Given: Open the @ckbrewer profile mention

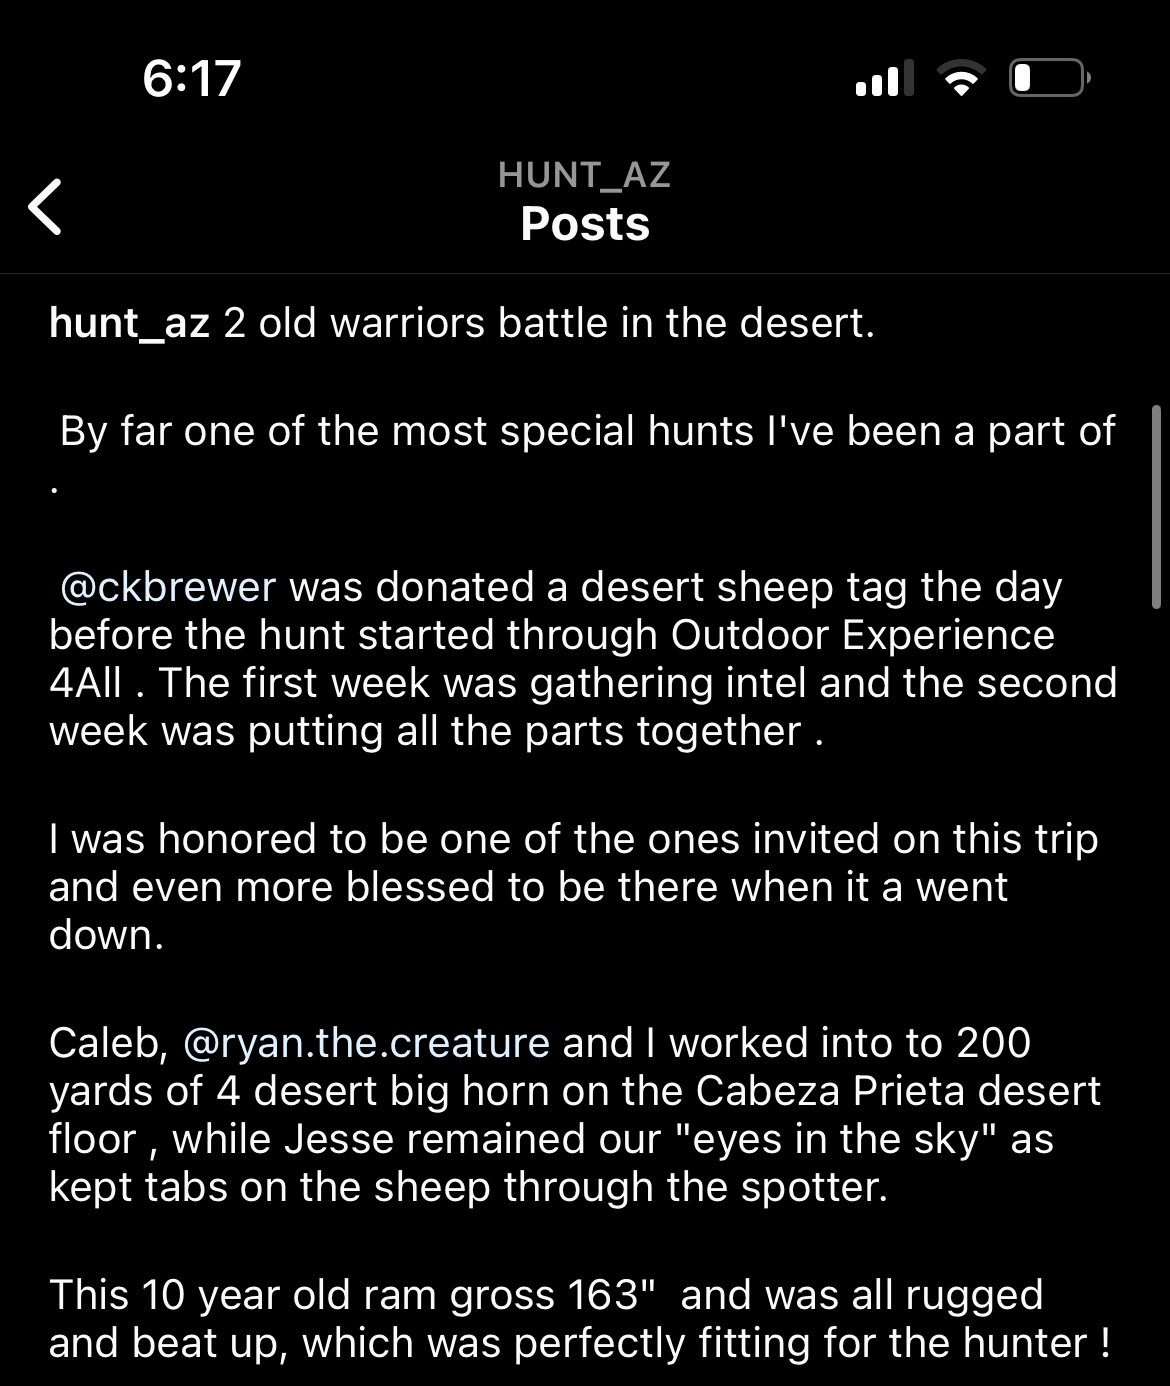Looking at the screenshot, I should [168, 587].
